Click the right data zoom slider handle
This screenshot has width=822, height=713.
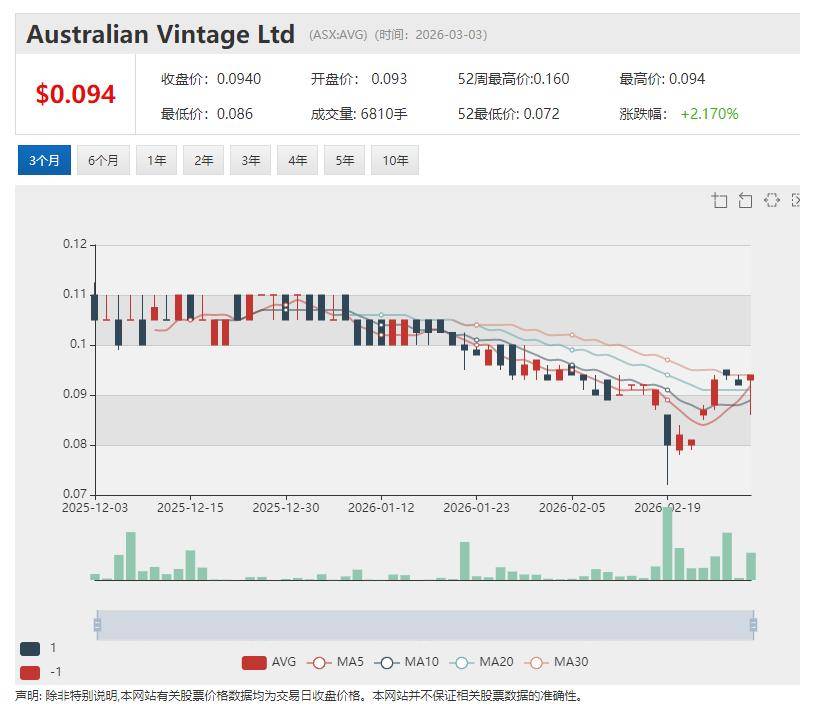[753, 625]
